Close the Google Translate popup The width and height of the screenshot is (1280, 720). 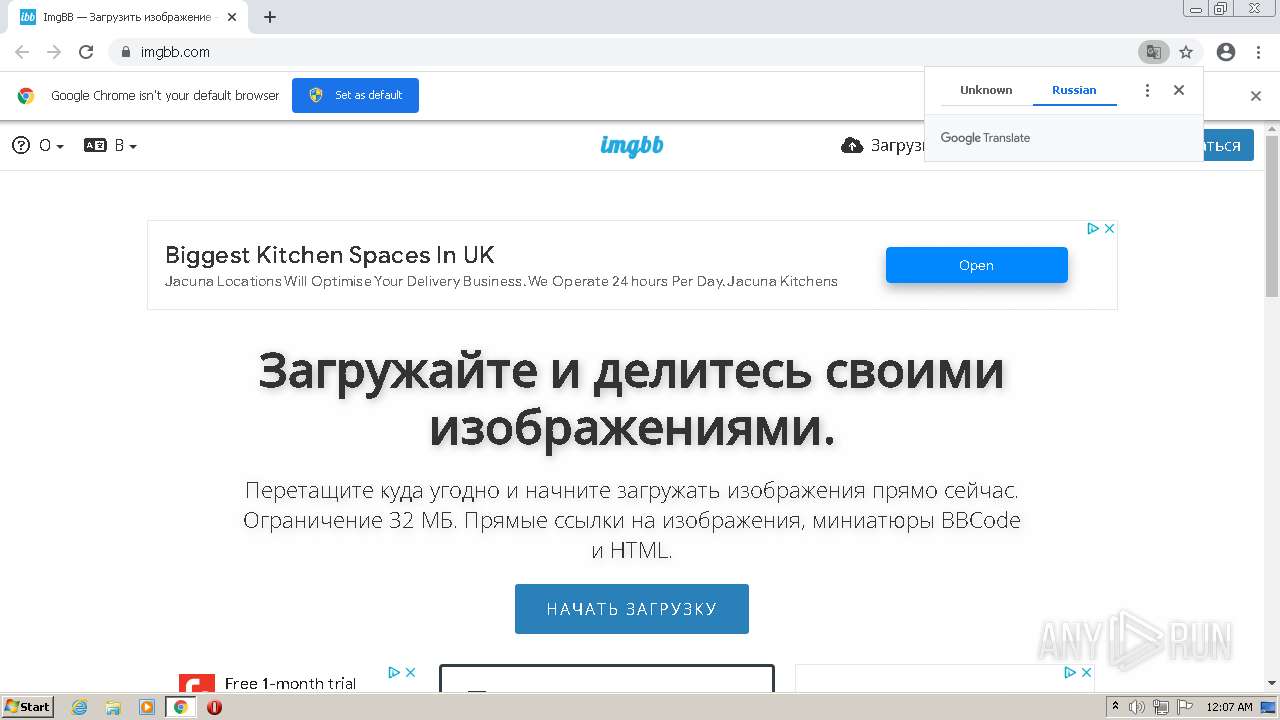[x=1179, y=90]
